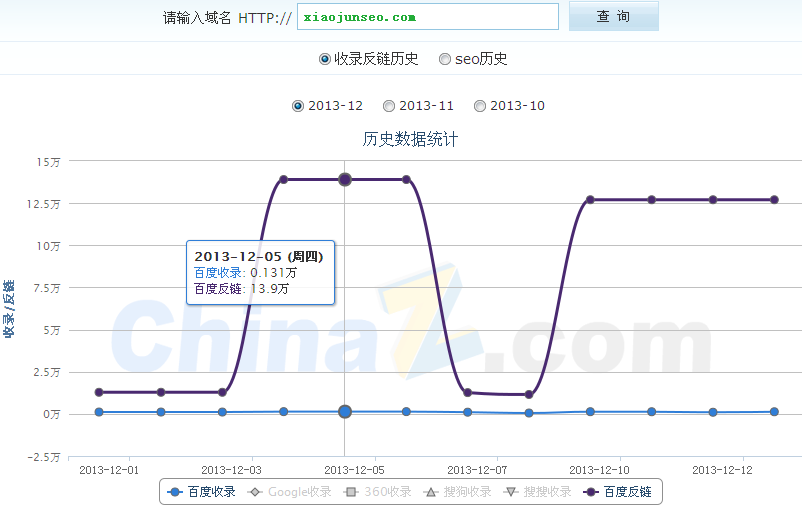Click the 百度反链 data point above 2013-12-10
This screenshot has height=507, width=802.
point(590,200)
